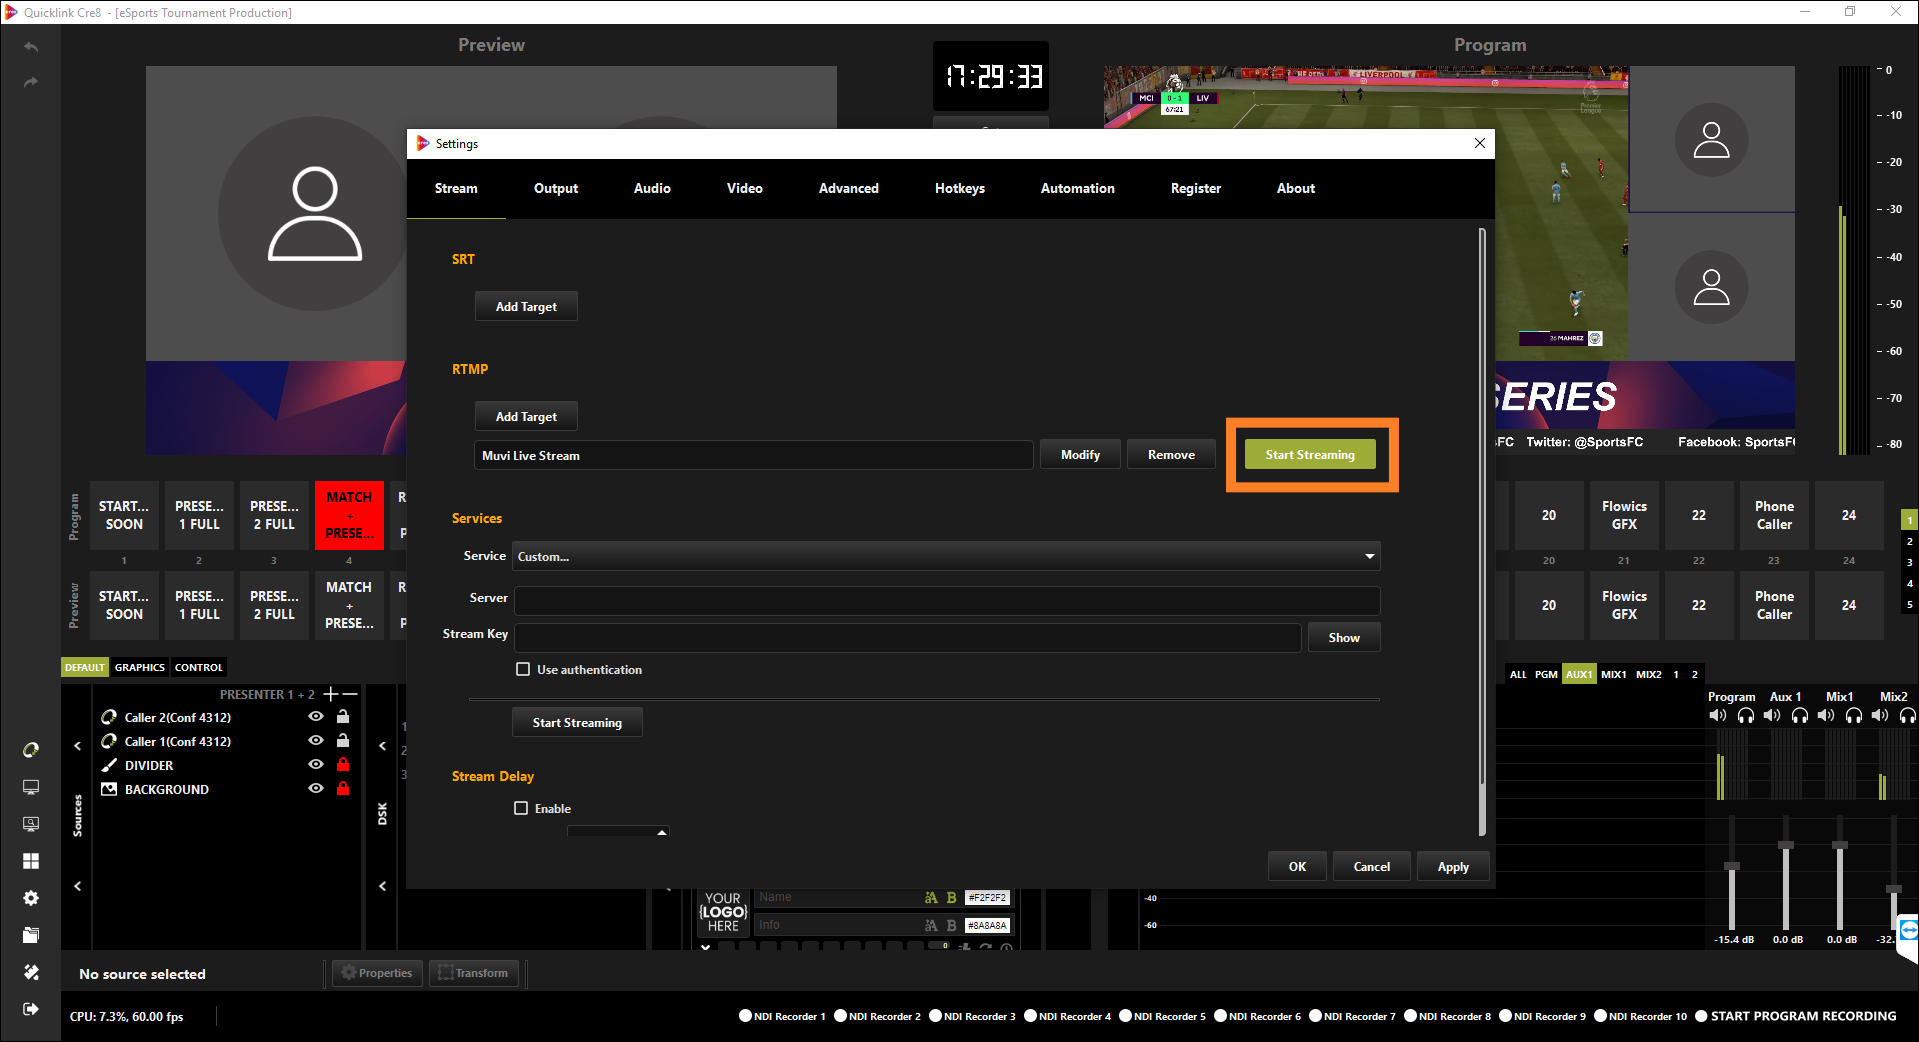Image resolution: width=1919 pixels, height=1042 pixels.
Task: Switch to the Audio settings tab
Action: point(652,188)
